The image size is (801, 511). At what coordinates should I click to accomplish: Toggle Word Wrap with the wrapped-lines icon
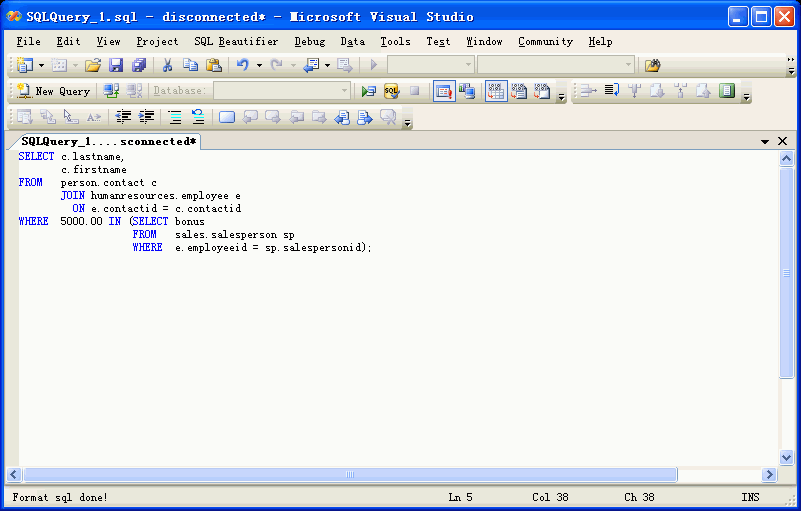click(x=611, y=90)
